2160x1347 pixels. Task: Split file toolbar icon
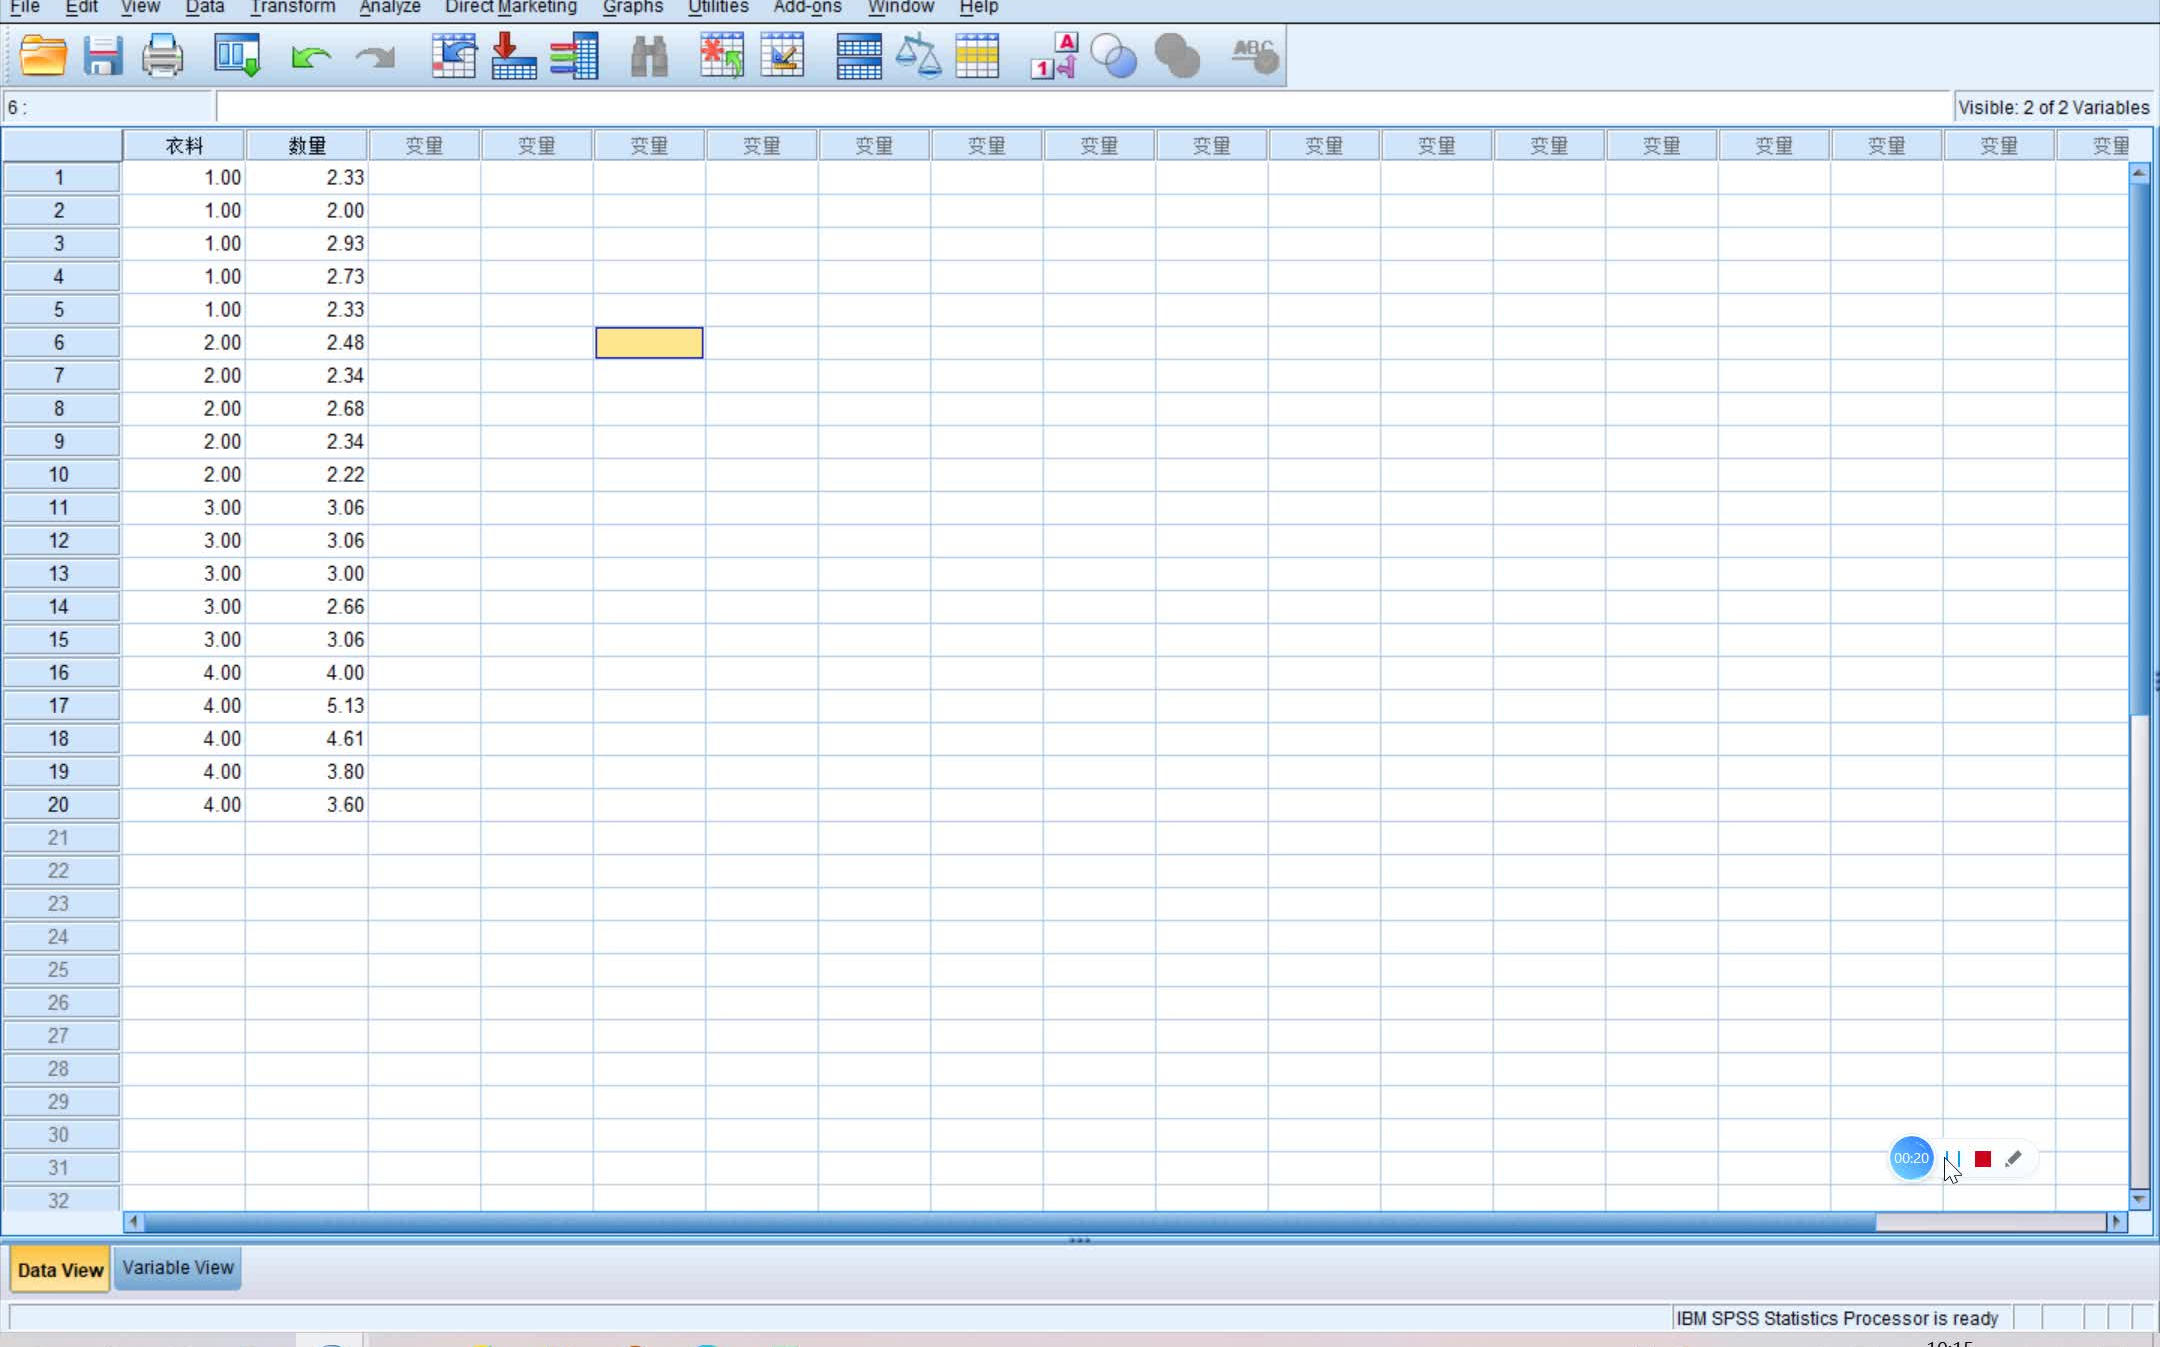click(x=858, y=56)
